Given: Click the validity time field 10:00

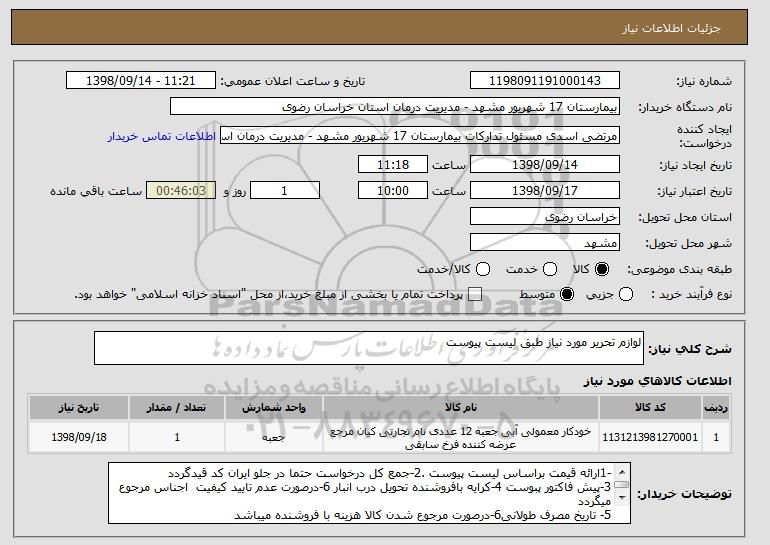Looking at the screenshot, I should pyautogui.click(x=393, y=191).
